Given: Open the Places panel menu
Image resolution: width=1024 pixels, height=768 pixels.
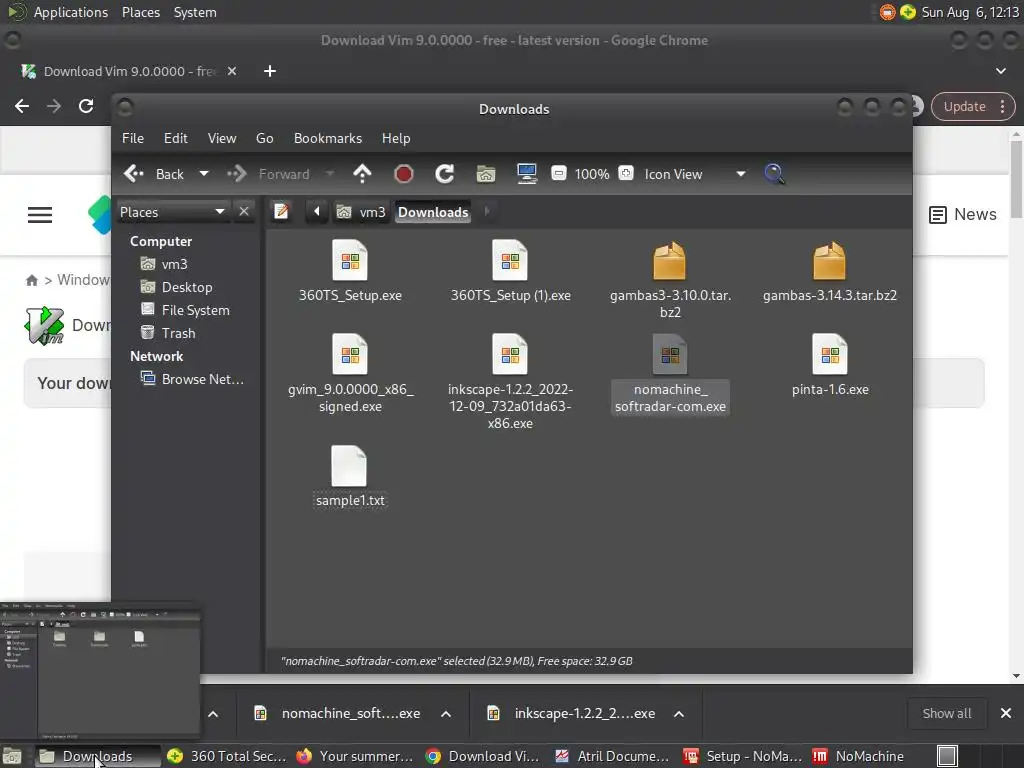Looking at the screenshot, I should [x=141, y=12].
